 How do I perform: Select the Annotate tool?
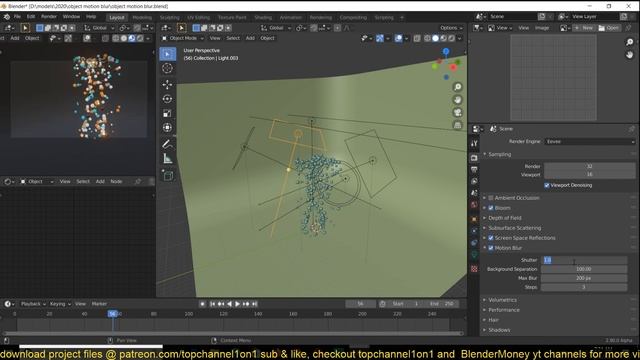point(167,144)
